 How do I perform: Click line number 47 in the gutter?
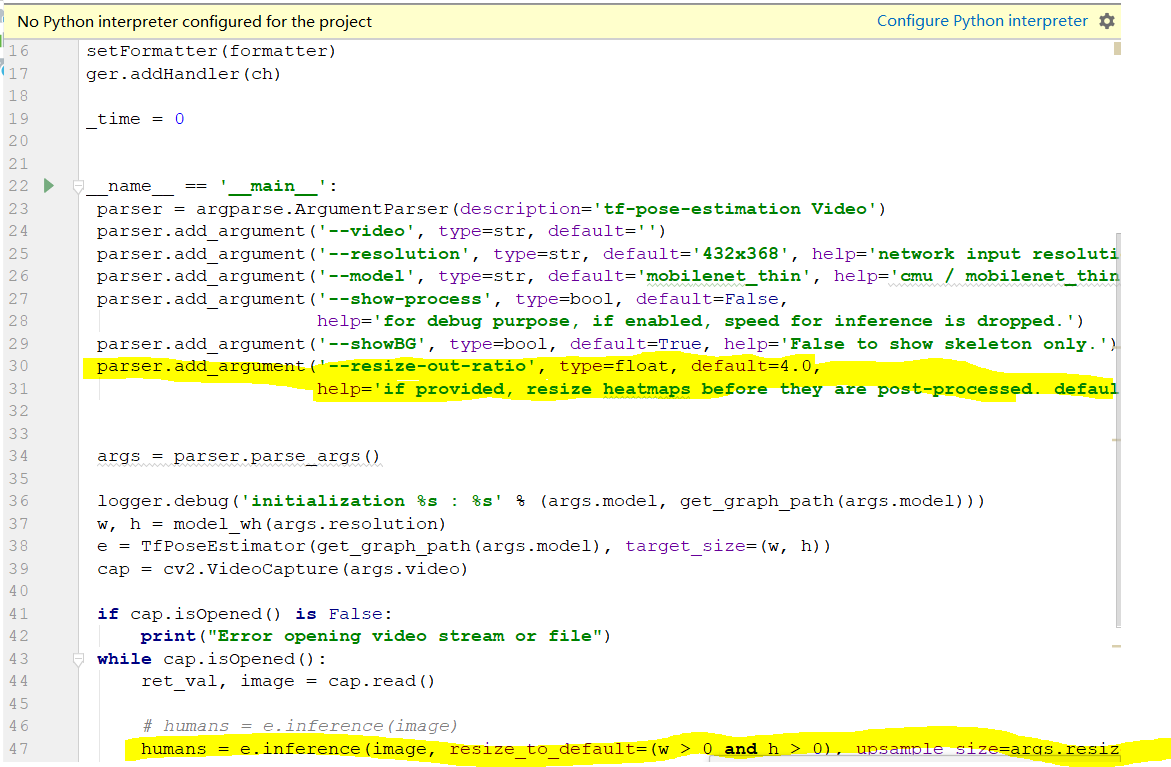(19, 748)
